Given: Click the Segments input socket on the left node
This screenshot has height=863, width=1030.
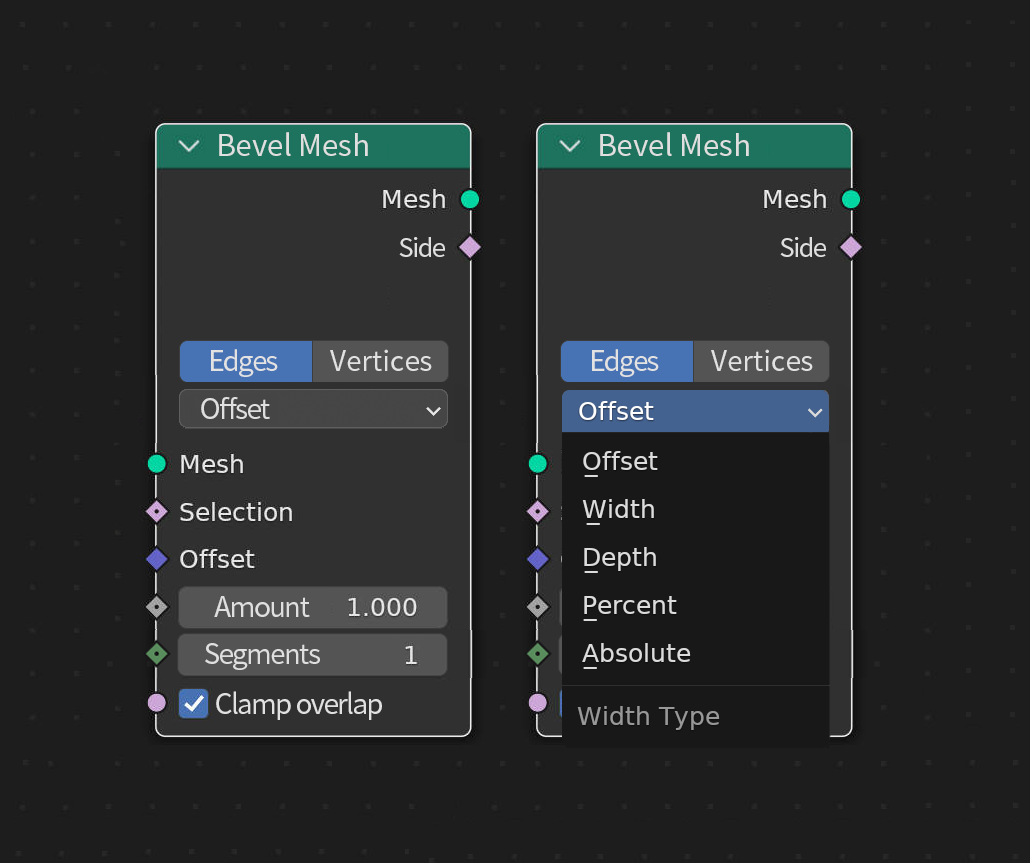Looking at the screenshot, I should (x=157, y=654).
